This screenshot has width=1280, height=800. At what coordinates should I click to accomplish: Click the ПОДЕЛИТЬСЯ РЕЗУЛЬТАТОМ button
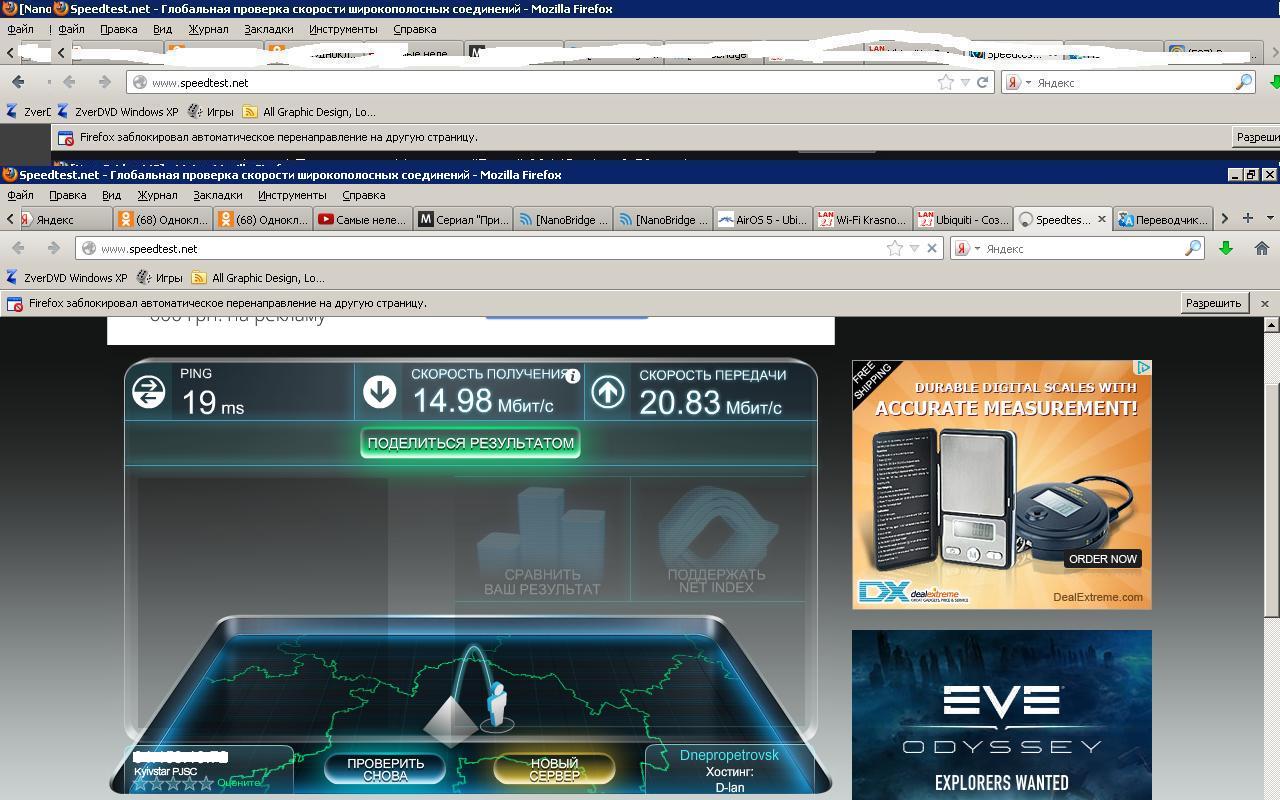pos(470,443)
